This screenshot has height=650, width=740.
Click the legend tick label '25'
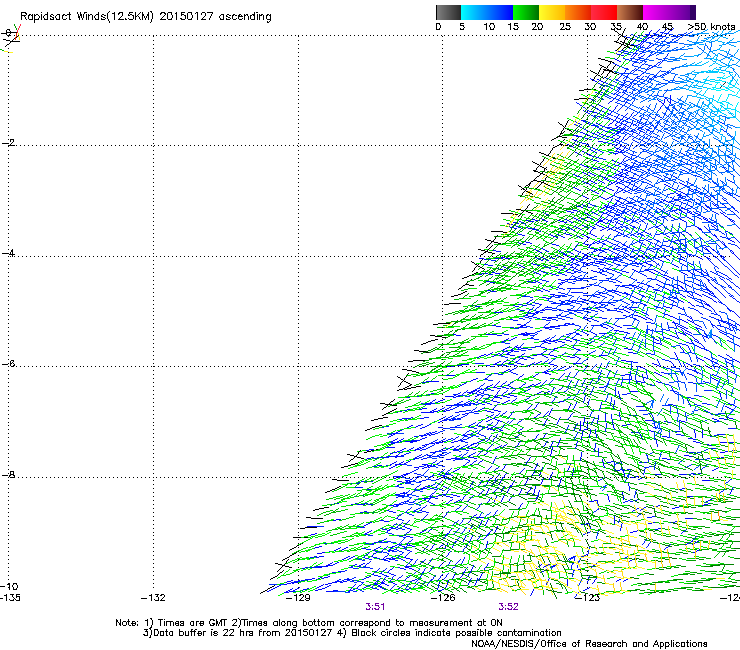click(x=565, y=27)
